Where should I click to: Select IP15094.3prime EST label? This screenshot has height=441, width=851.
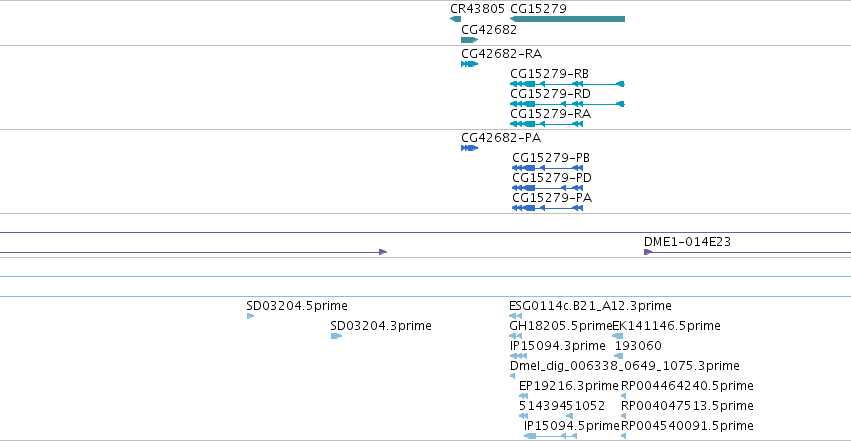[557, 346]
